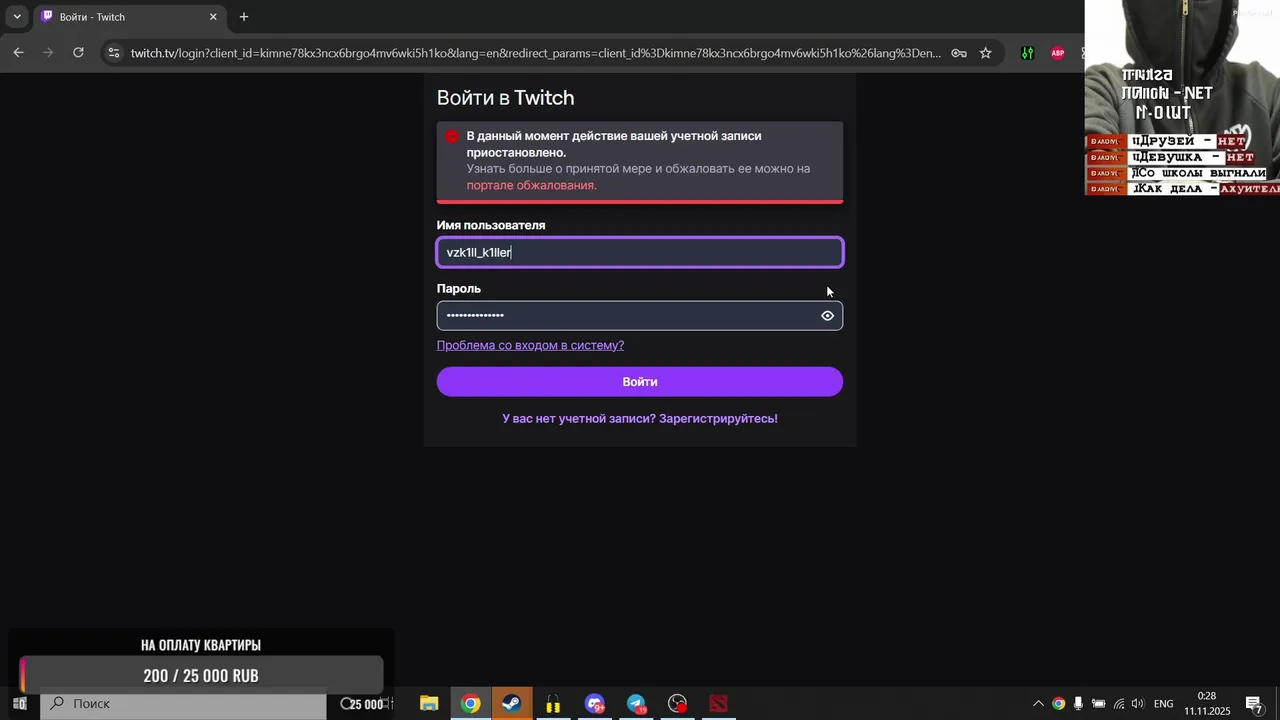Reload the Twitch login page

pyautogui.click(x=78, y=53)
